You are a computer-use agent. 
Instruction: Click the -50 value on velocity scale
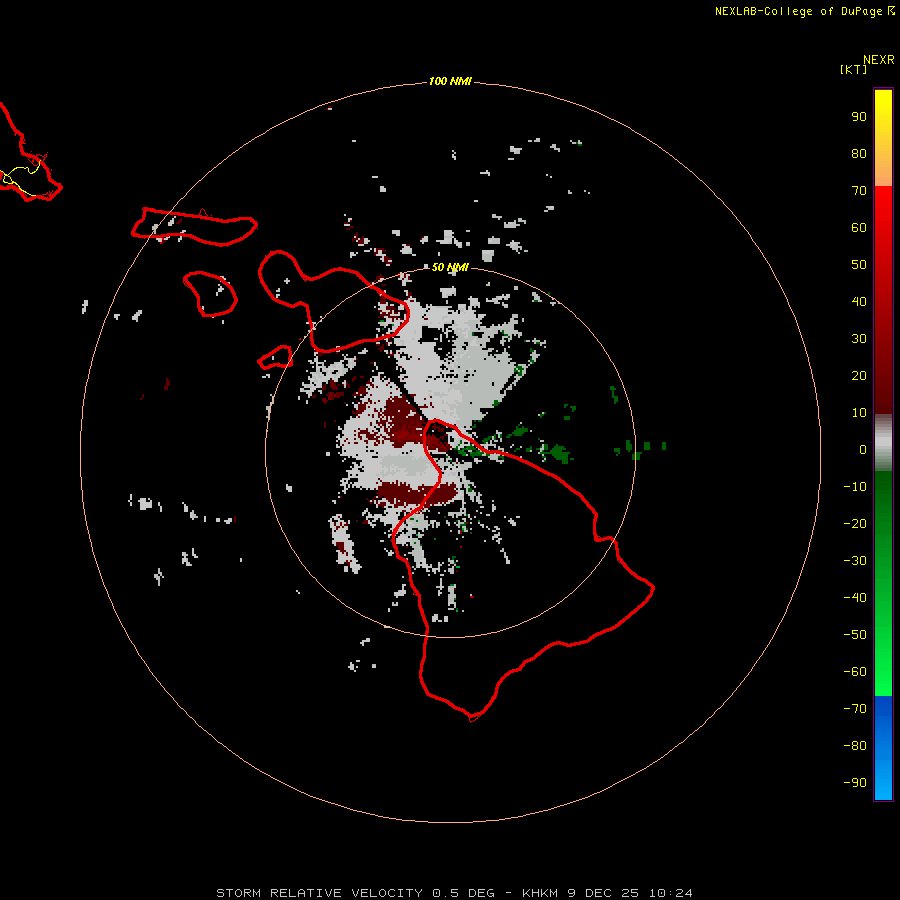tap(855, 635)
